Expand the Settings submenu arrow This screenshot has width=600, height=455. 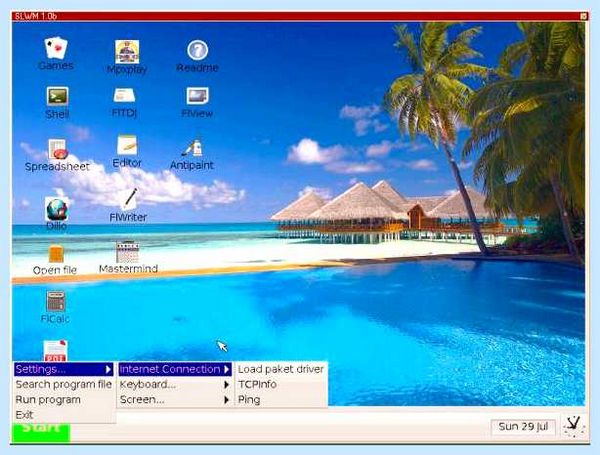click(108, 369)
